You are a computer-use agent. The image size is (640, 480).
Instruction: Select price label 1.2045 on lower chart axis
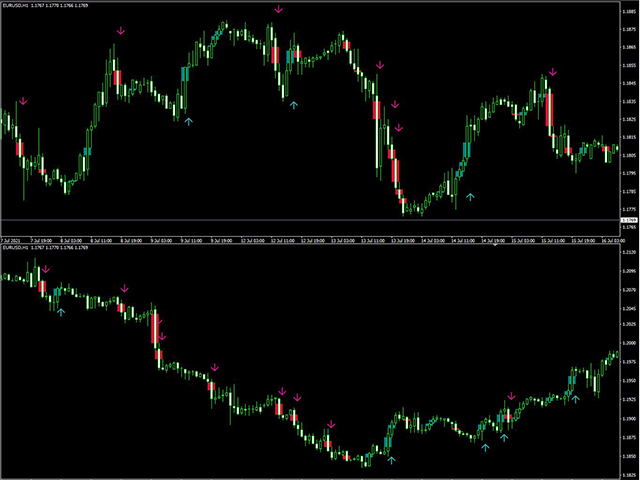629,308
